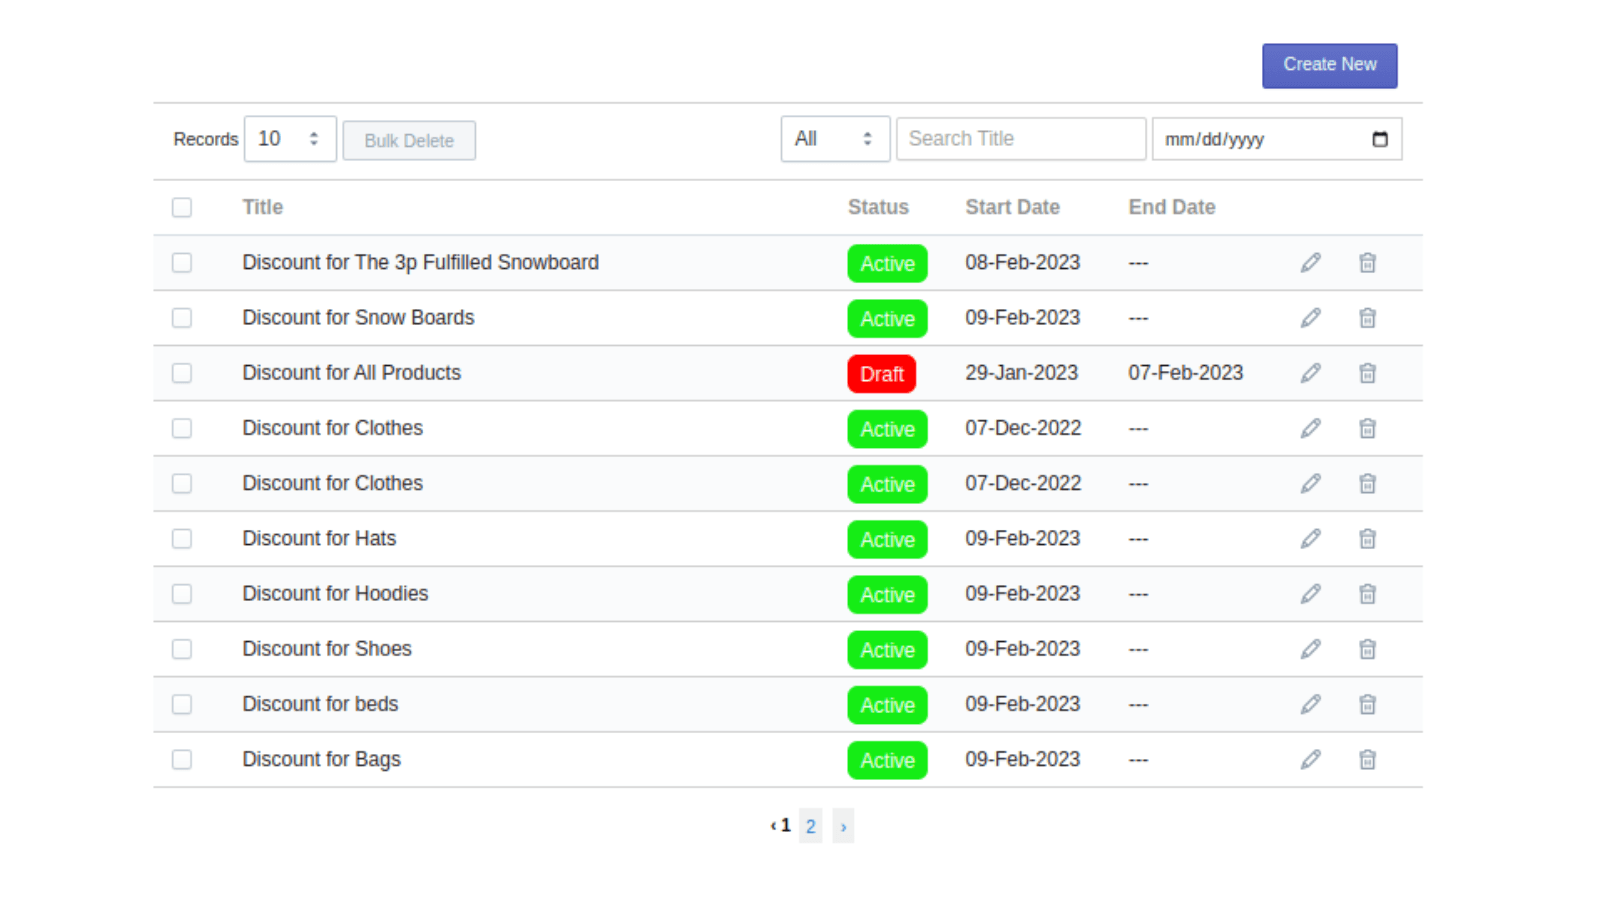The width and height of the screenshot is (1600, 900).
Task: Focus the Search Title input field
Action: pos(1020,139)
